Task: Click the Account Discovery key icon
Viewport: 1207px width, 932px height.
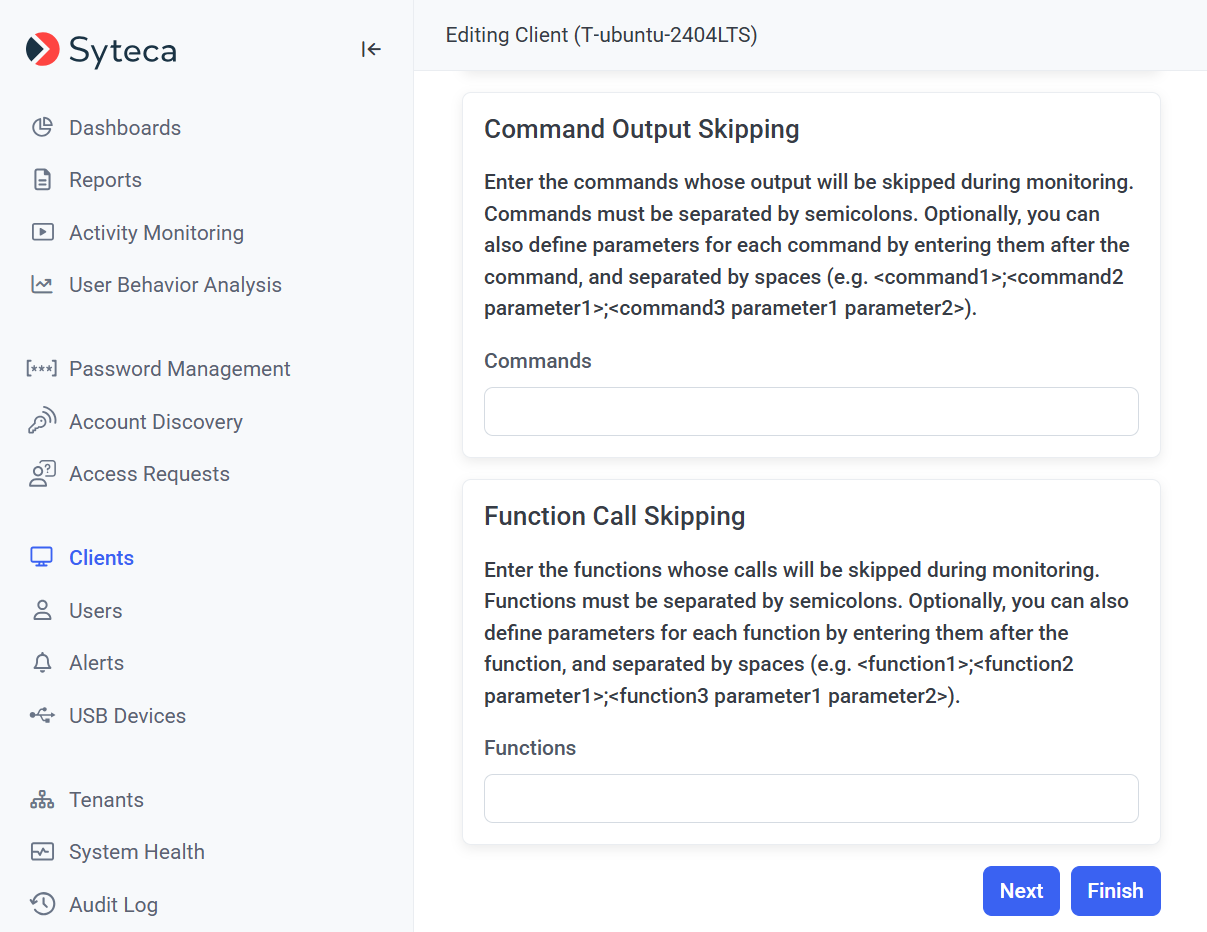Action: point(42,422)
